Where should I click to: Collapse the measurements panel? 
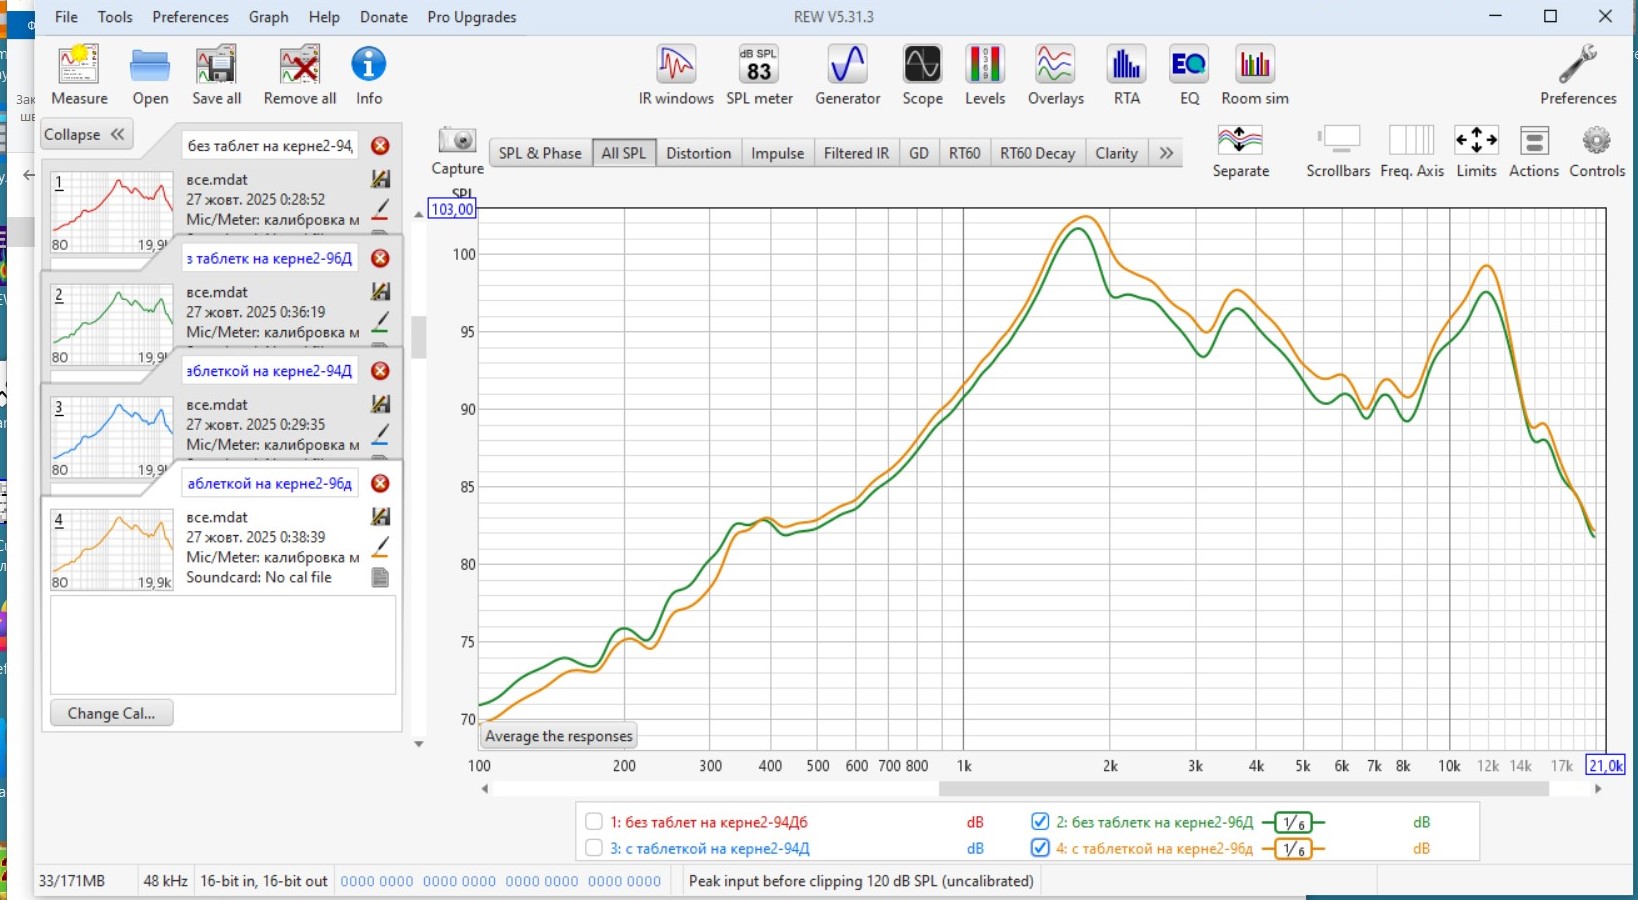tap(85, 135)
